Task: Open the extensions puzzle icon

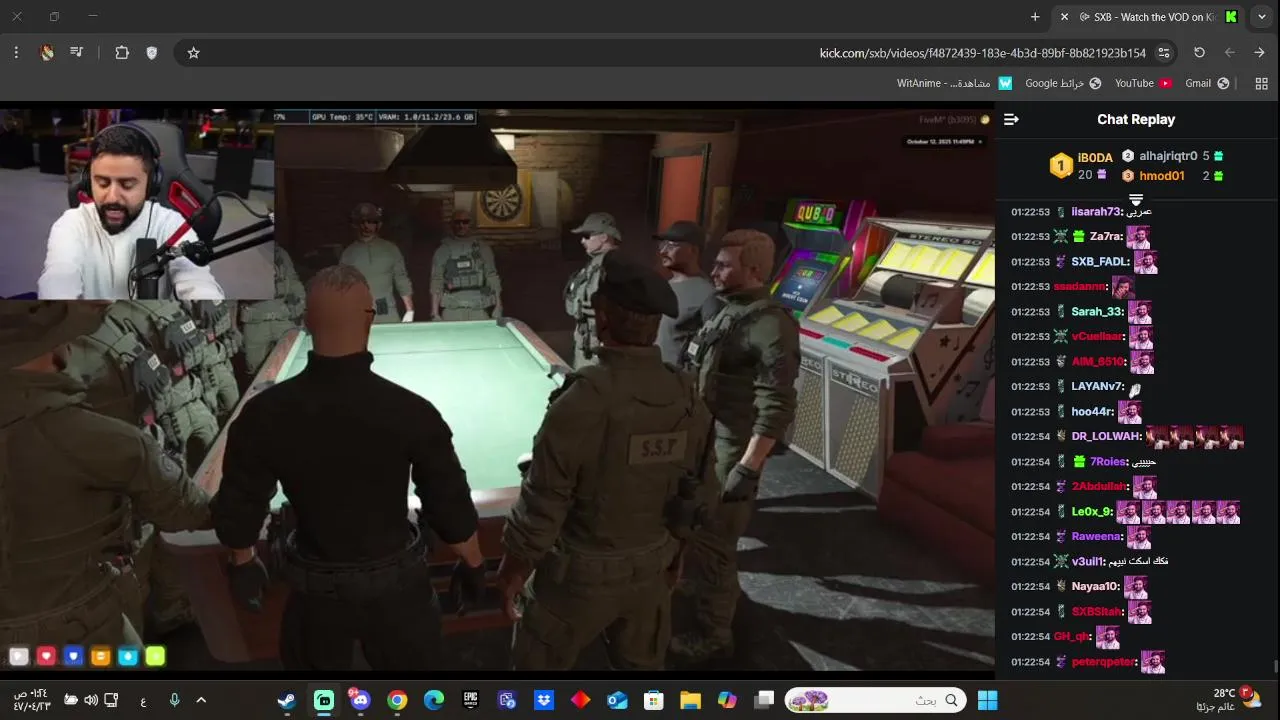Action: pos(122,53)
